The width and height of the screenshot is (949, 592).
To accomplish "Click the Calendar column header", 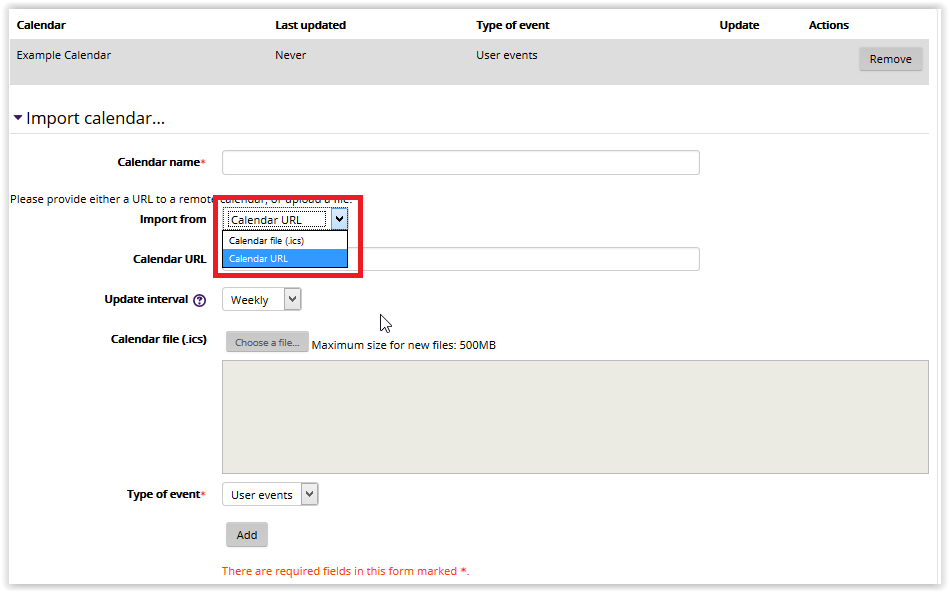I will click(41, 25).
